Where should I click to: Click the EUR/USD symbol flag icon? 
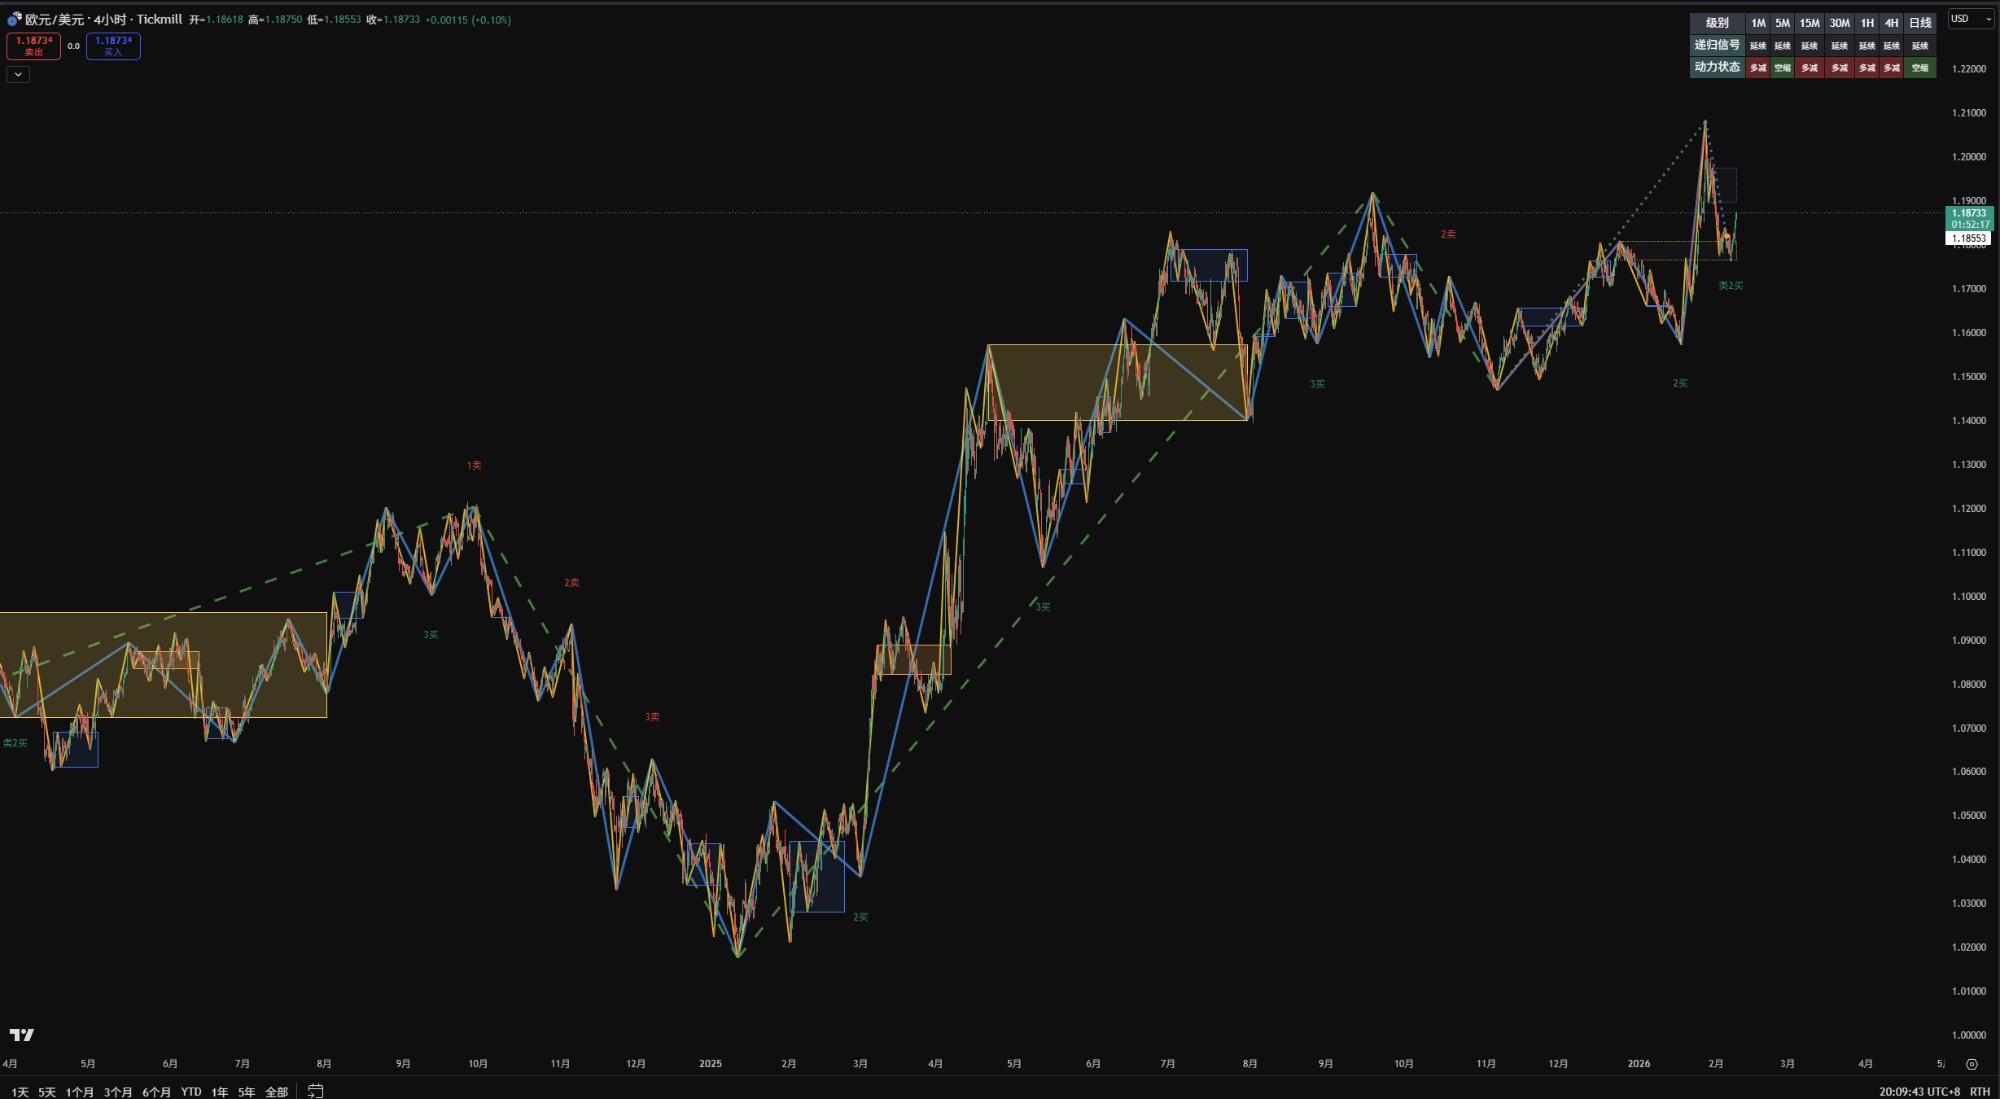pos(14,19)
